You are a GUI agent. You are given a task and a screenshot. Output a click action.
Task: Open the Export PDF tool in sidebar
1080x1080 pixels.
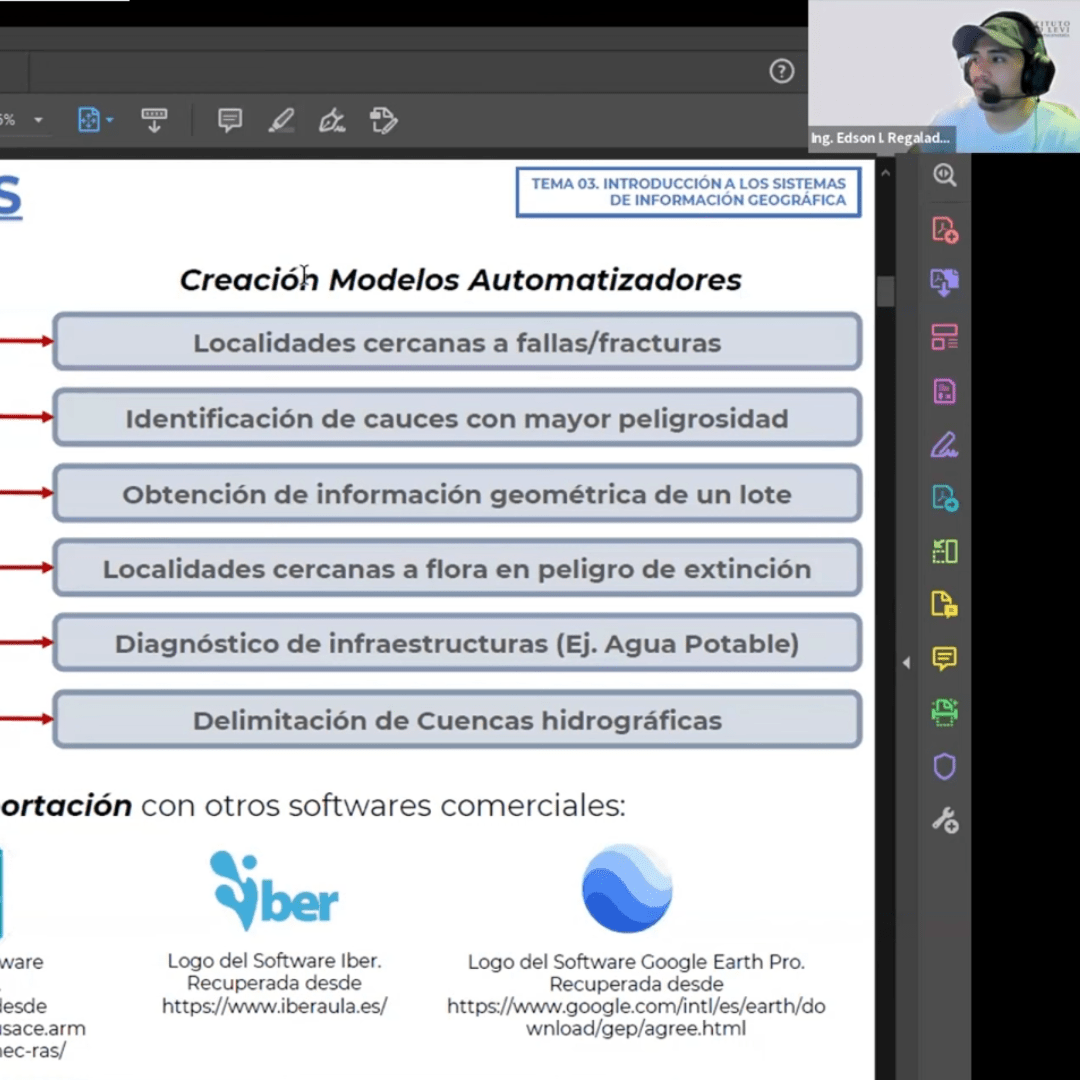pyautogui.click(x=945, y=283)
